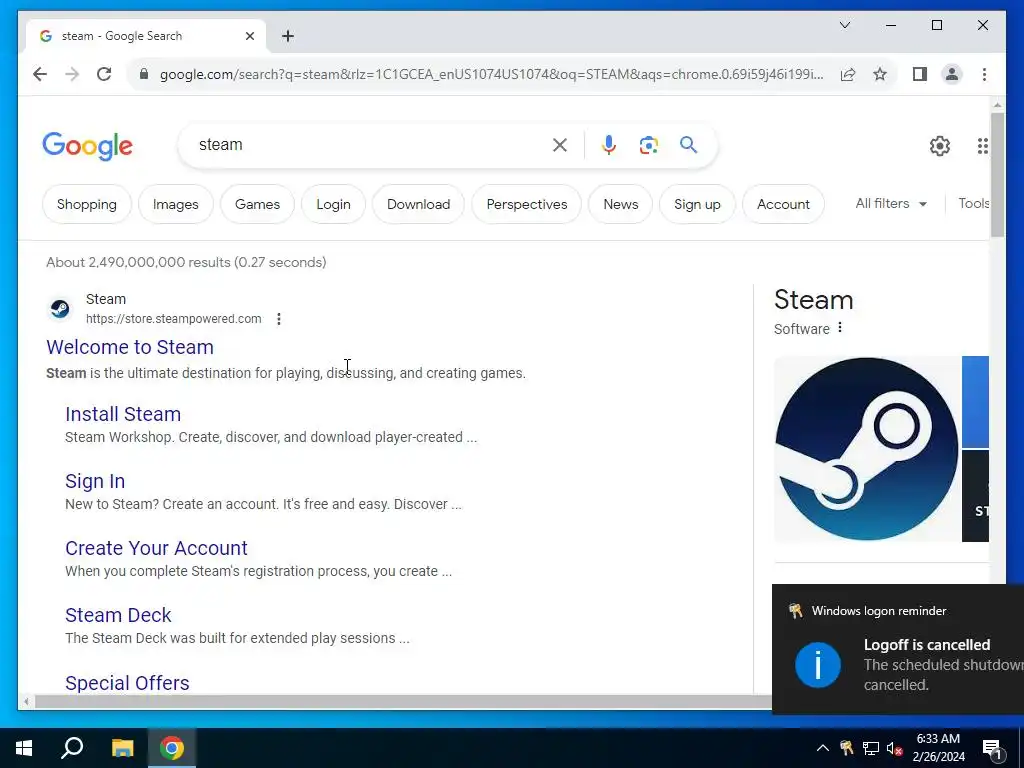Start voice search with the microphone icon
The height and width of the screenshot is (768, 1024).
pos(609,145)
